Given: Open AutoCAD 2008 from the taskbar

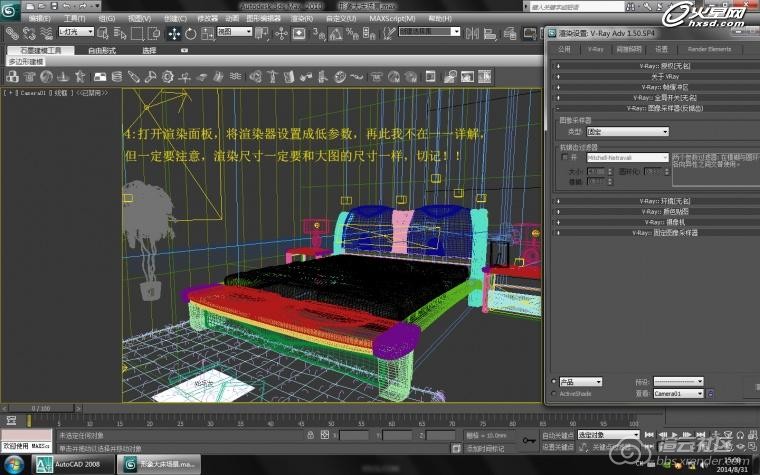Looking at the screenshot, I should pos(73,464).
